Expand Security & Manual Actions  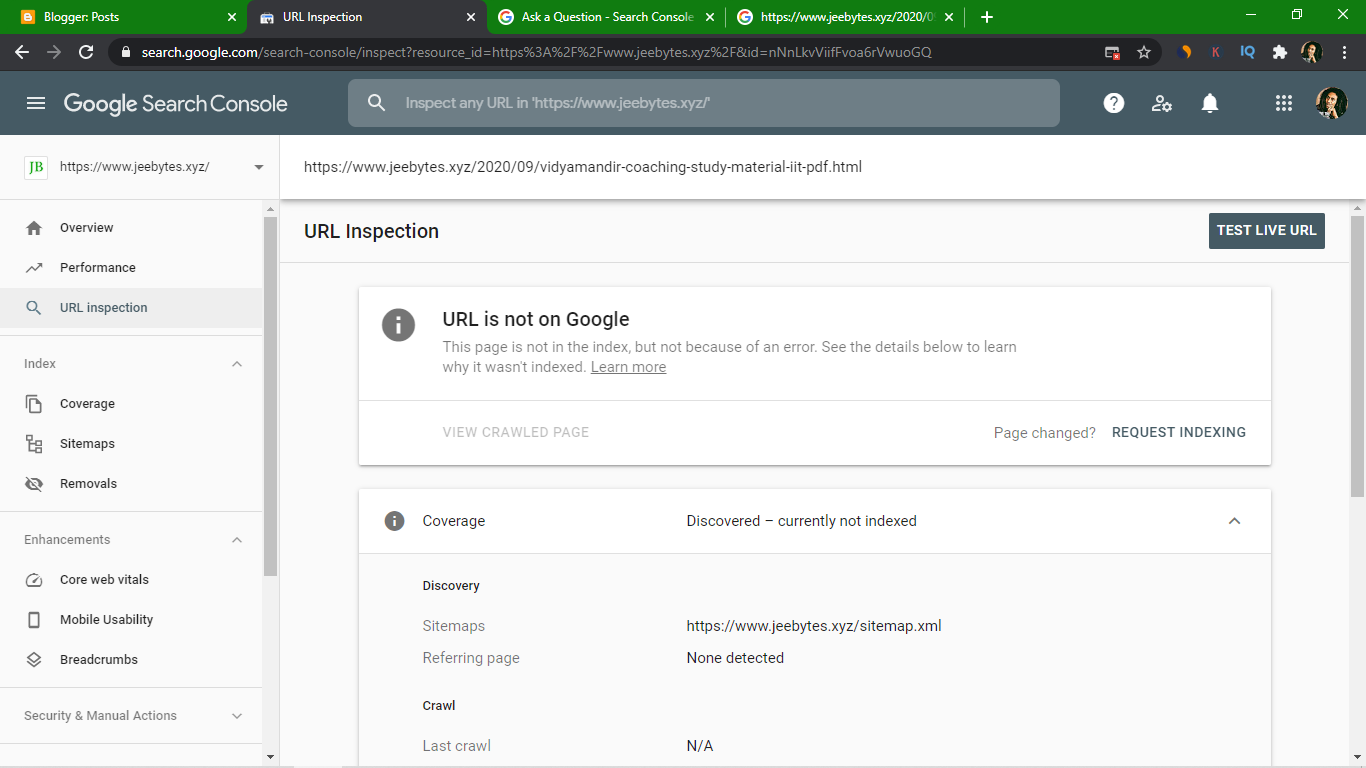point(237,715)
